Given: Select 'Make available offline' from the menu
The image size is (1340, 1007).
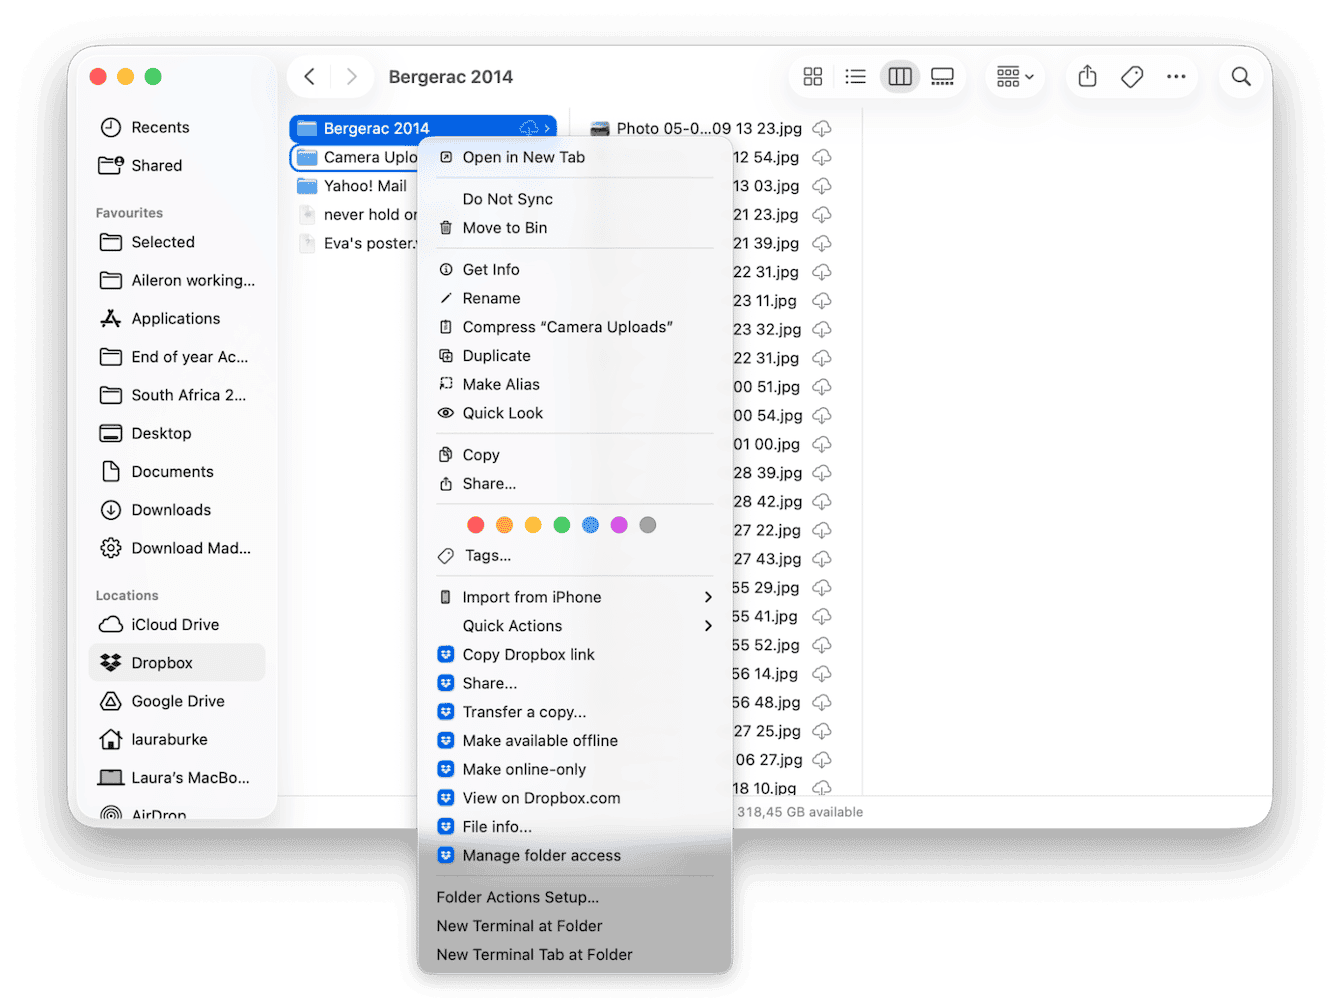Looking at the screenshot, I should (x=540, y=740).
